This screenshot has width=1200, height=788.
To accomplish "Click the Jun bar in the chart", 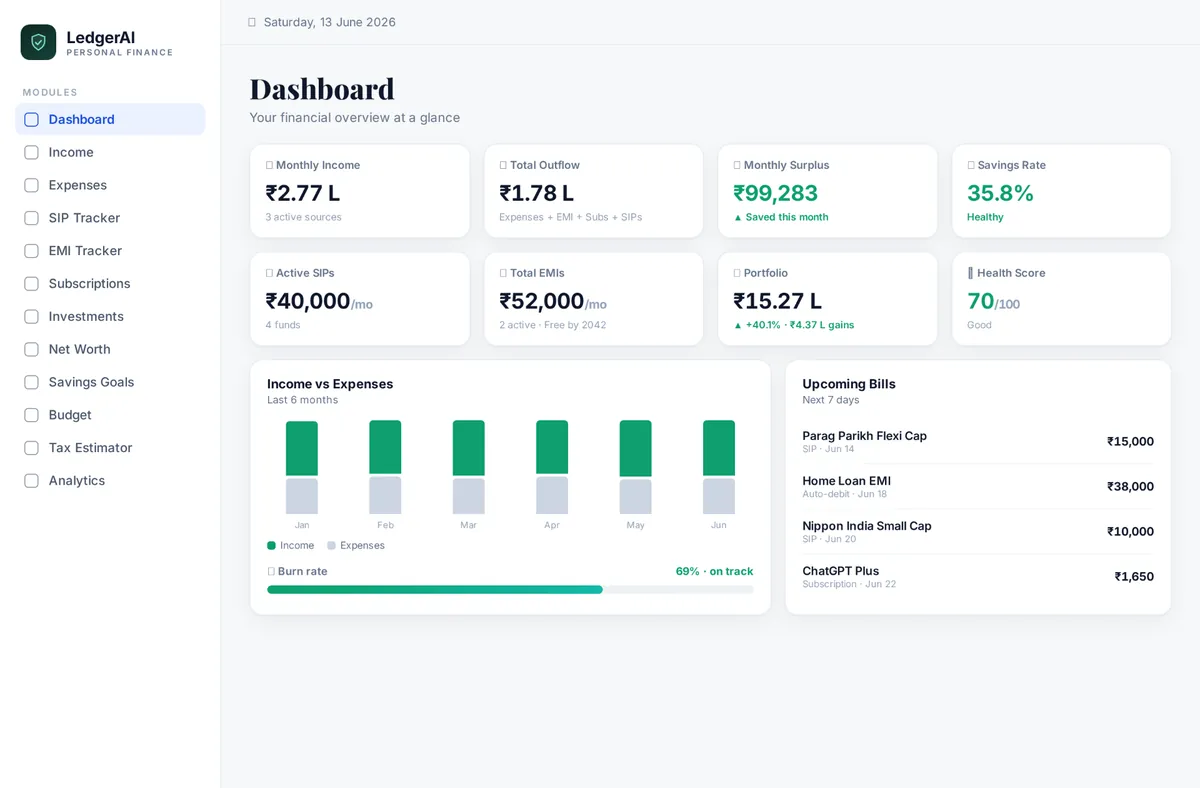I will (719, 467).
